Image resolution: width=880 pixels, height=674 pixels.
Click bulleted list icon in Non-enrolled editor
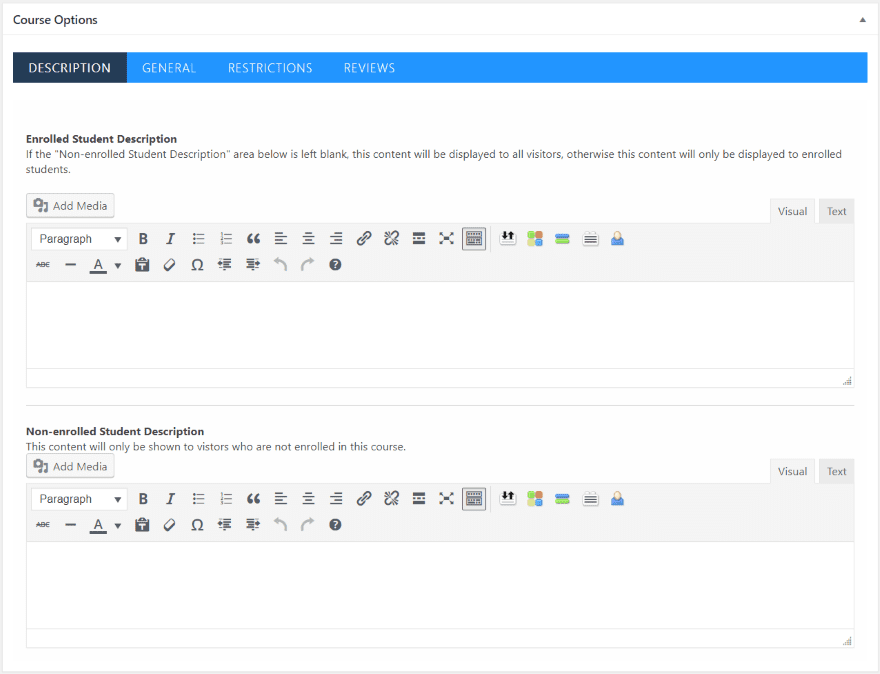coord(198,499)
